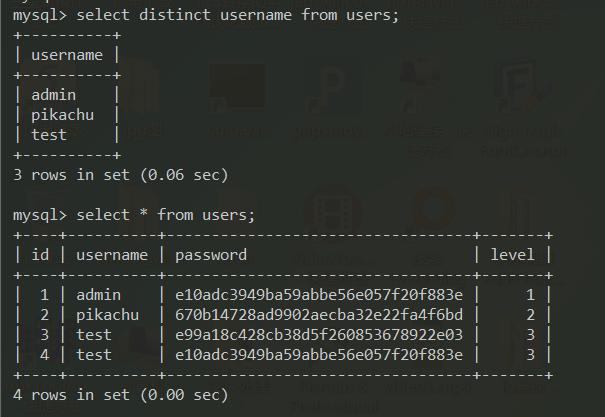The width and height of the screenshot is (605, 417).
Task: Click the password column header
Action: [211, 255]
